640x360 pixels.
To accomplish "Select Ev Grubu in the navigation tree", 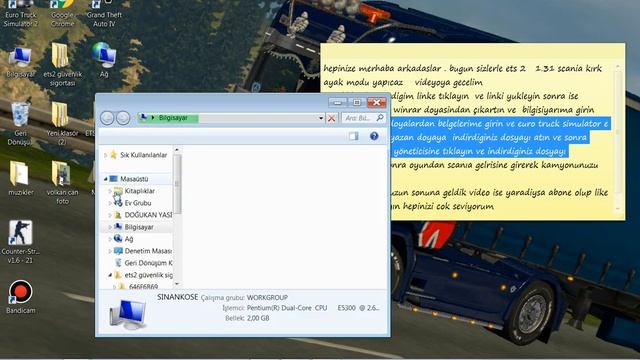I will point(138,203).
